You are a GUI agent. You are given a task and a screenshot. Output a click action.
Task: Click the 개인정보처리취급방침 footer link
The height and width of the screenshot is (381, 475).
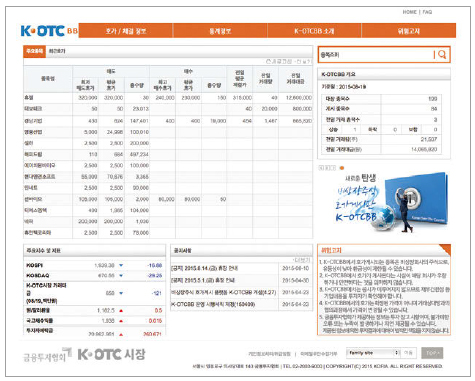click(x=269, y=354)
